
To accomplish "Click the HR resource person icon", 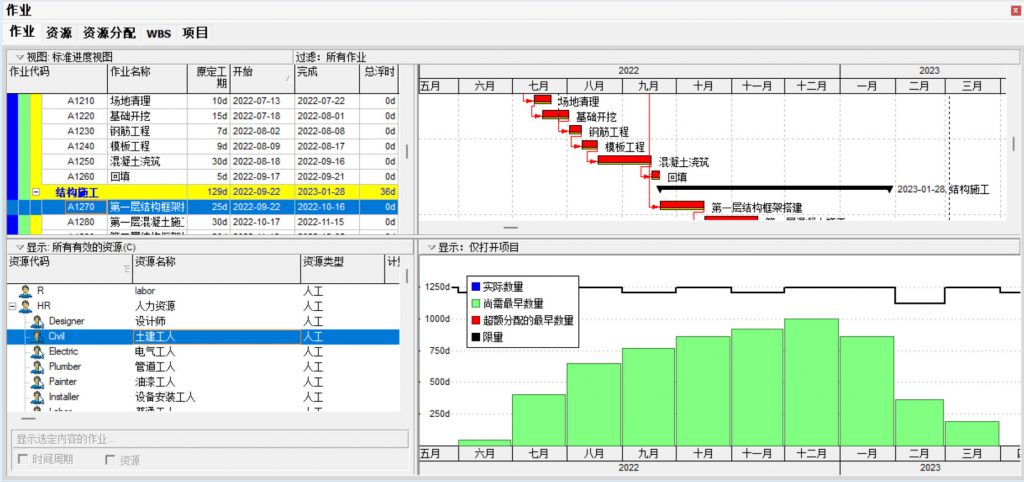I will coord(25,306).
